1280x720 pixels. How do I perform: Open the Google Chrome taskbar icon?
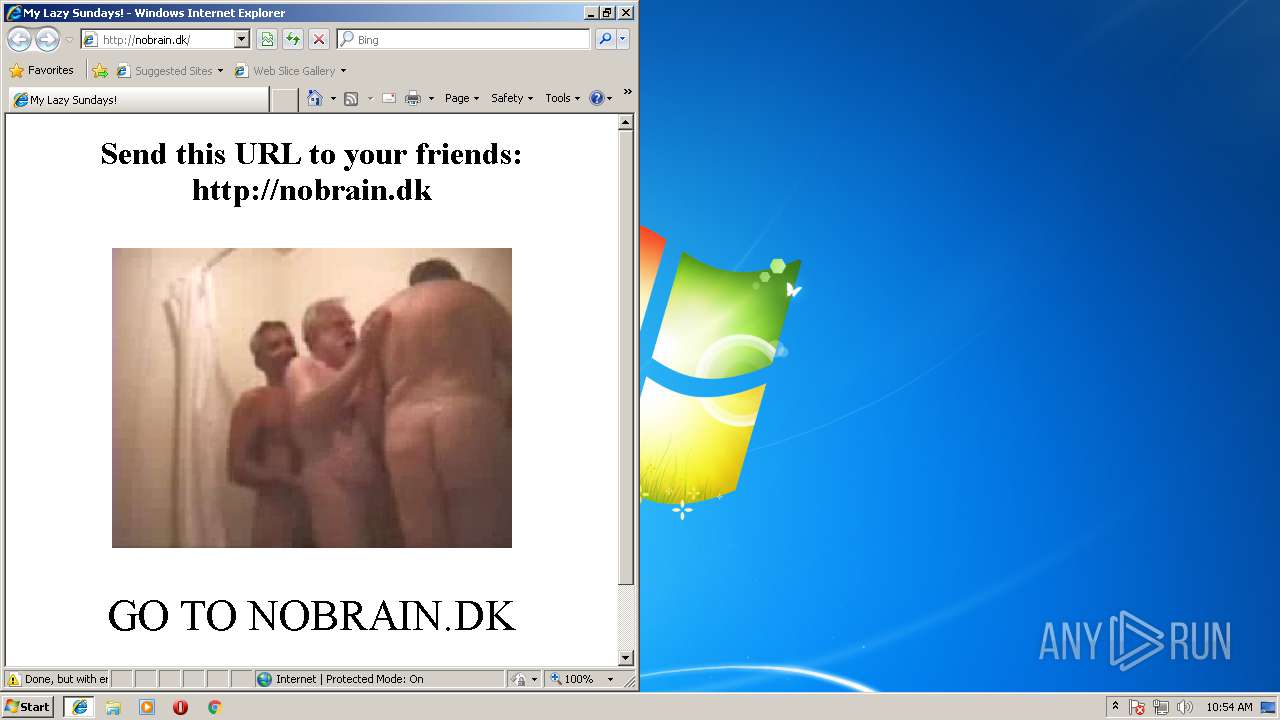pos(214,707)
